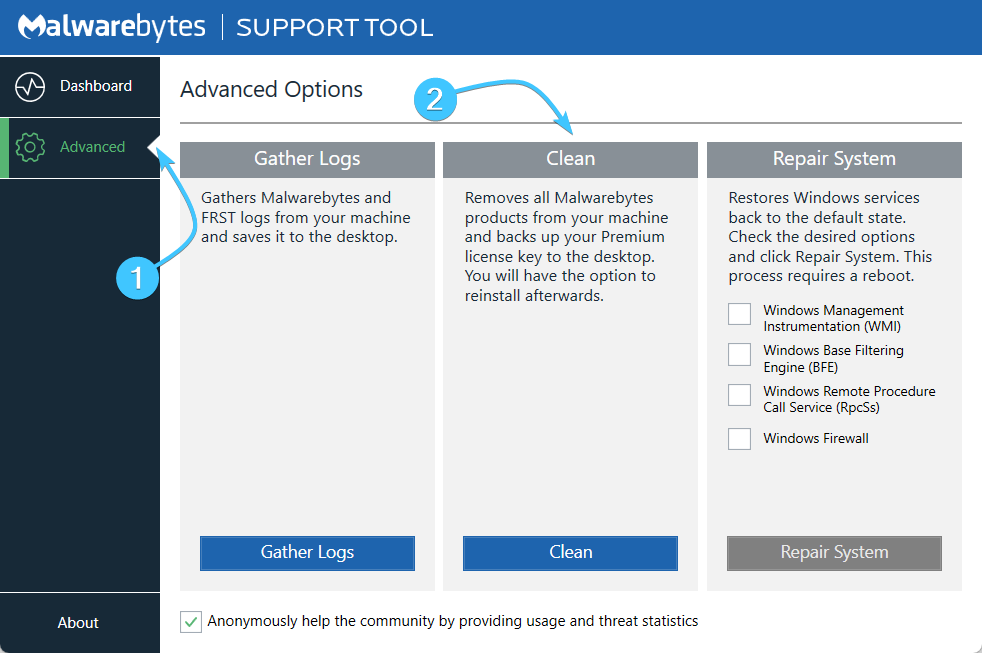The width and height of the screenshot is (982, 653).
Task: Click the 'Gathers Malwarebytes and FRST logs' description
Action: click(x=306, y=217)
